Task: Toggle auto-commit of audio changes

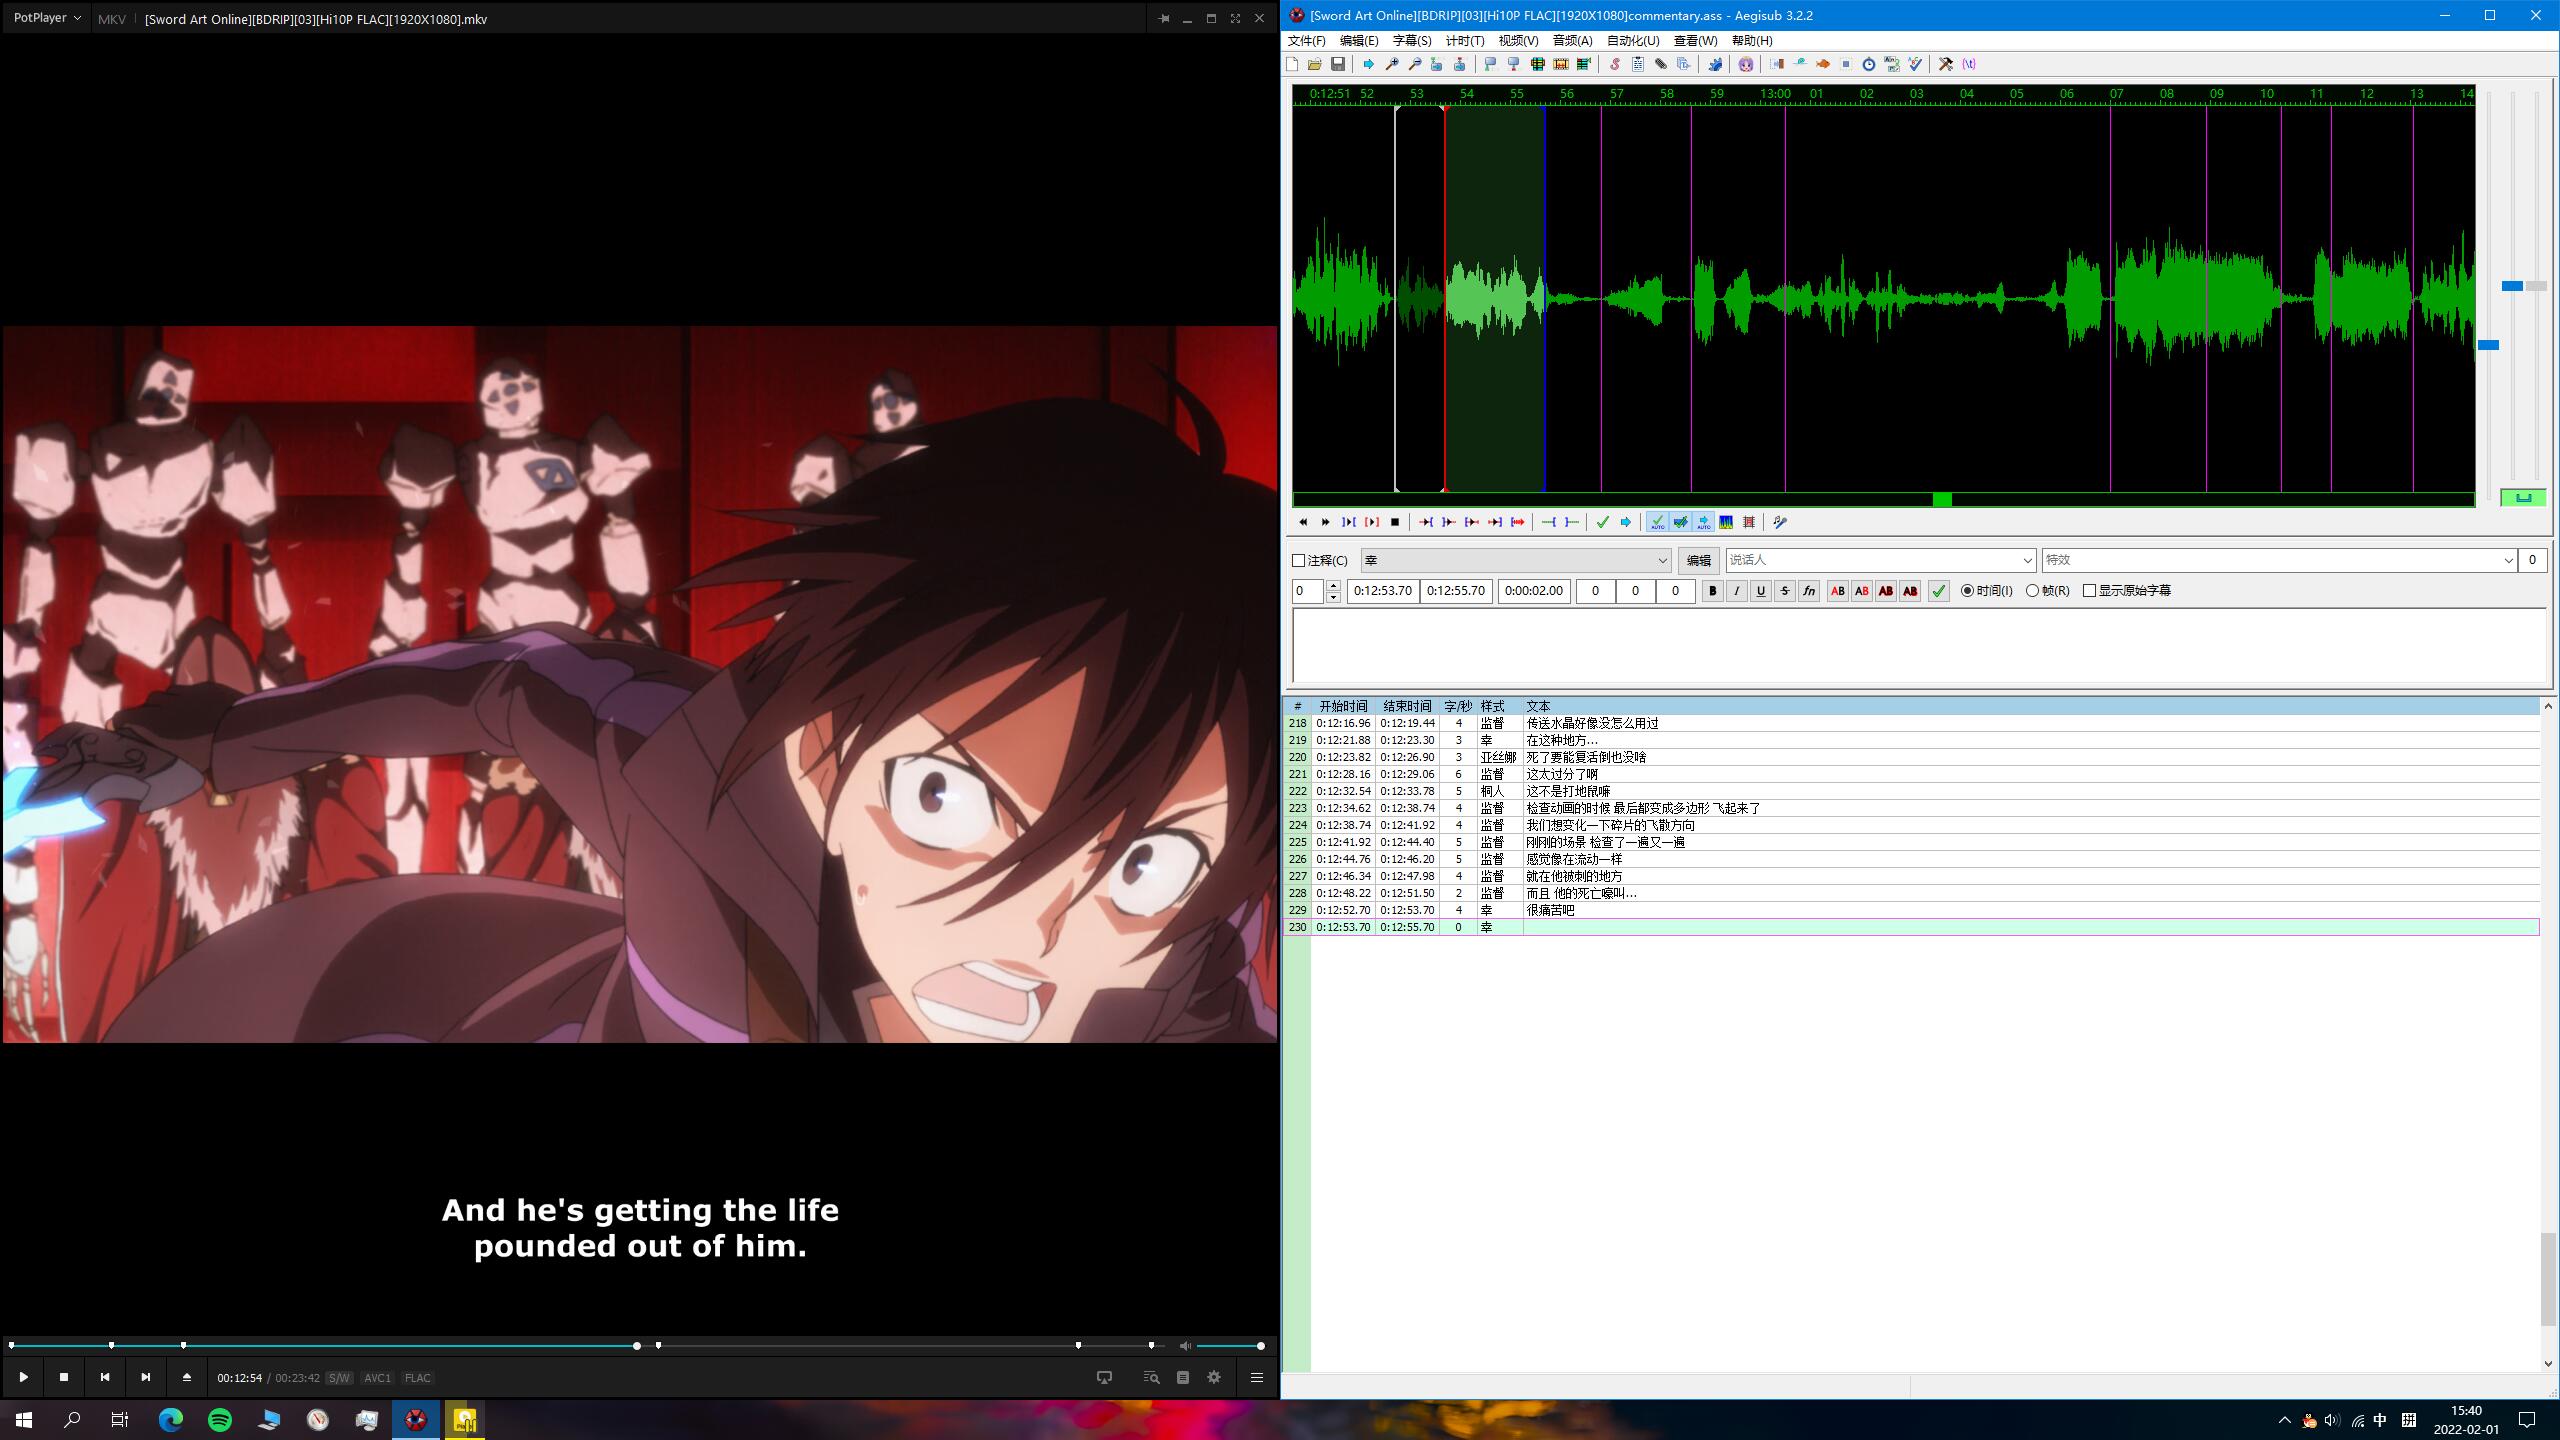Action: point(1658,522)
